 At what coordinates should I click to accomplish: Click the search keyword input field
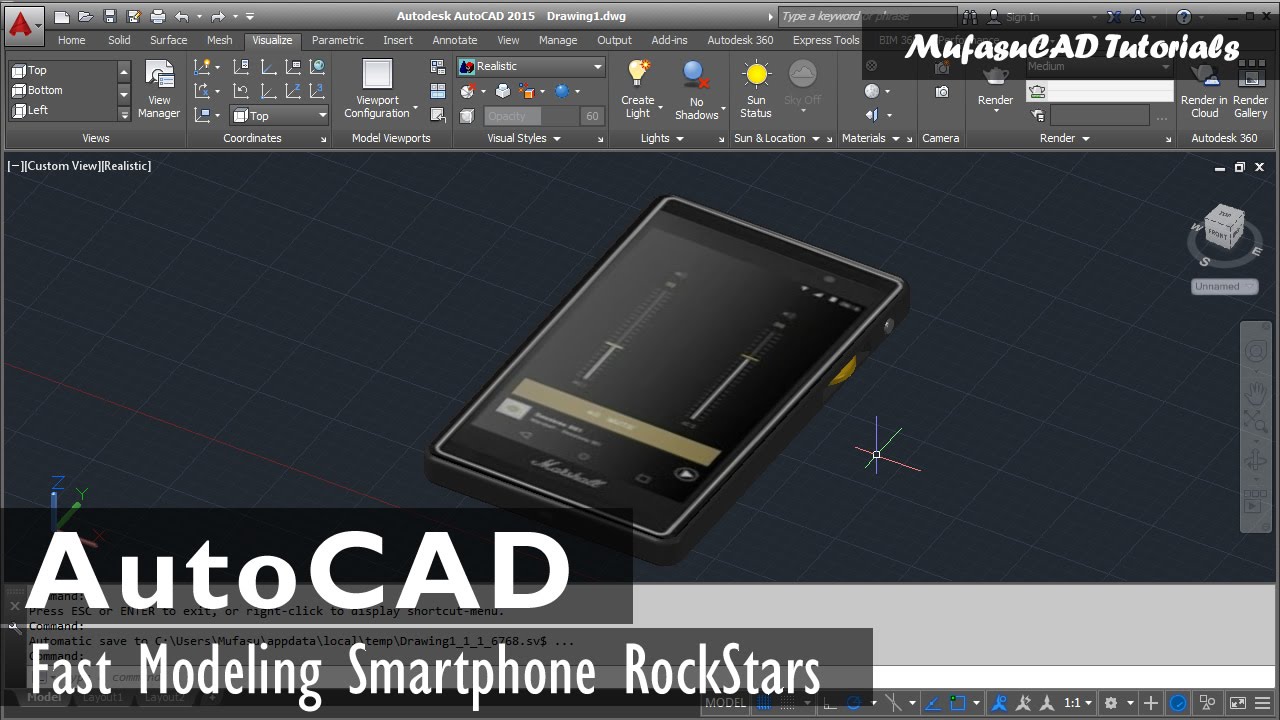tap(866, 17)
